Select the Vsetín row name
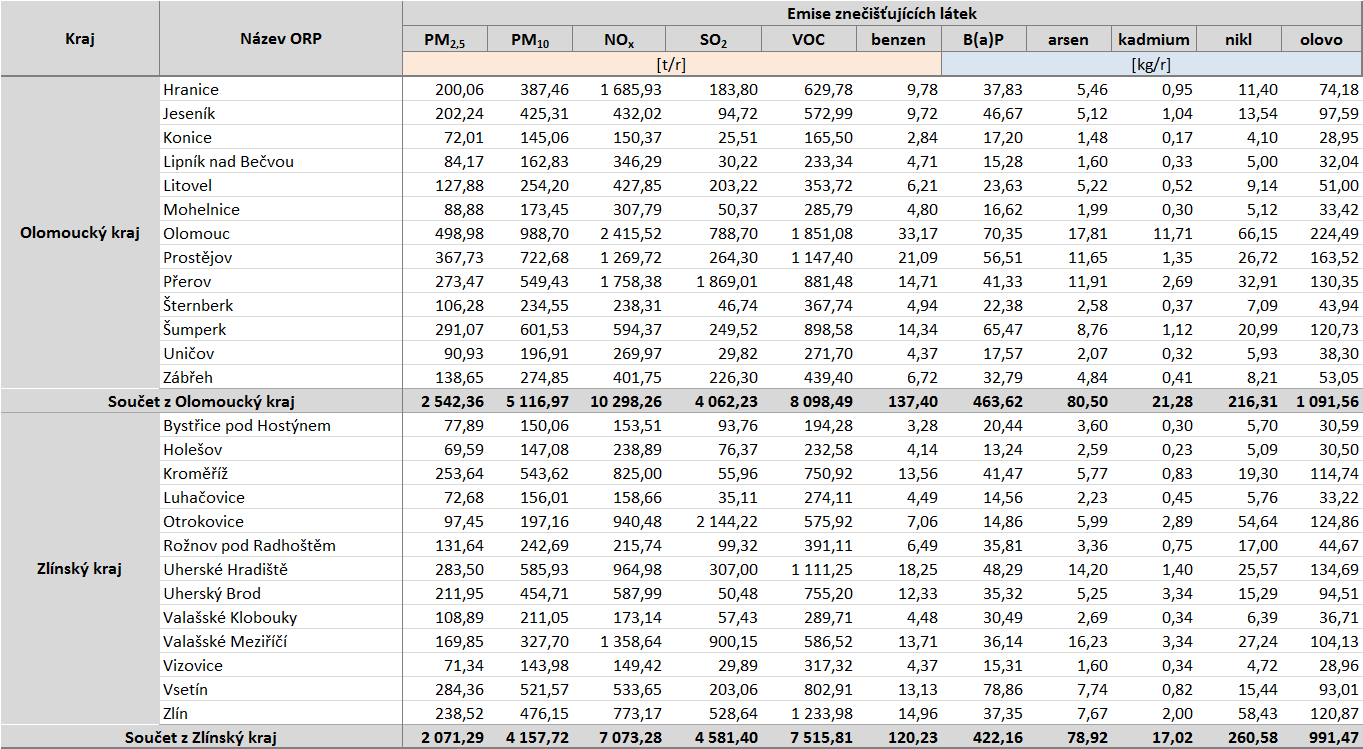 tap(186, 689)
